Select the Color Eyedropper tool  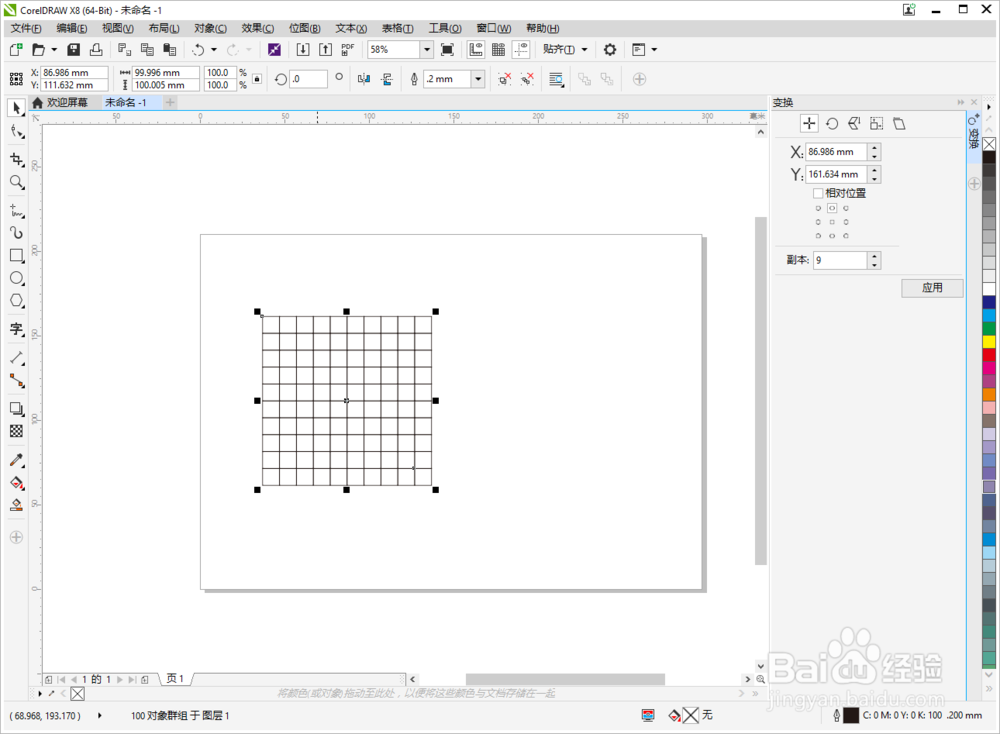[16, 460]
